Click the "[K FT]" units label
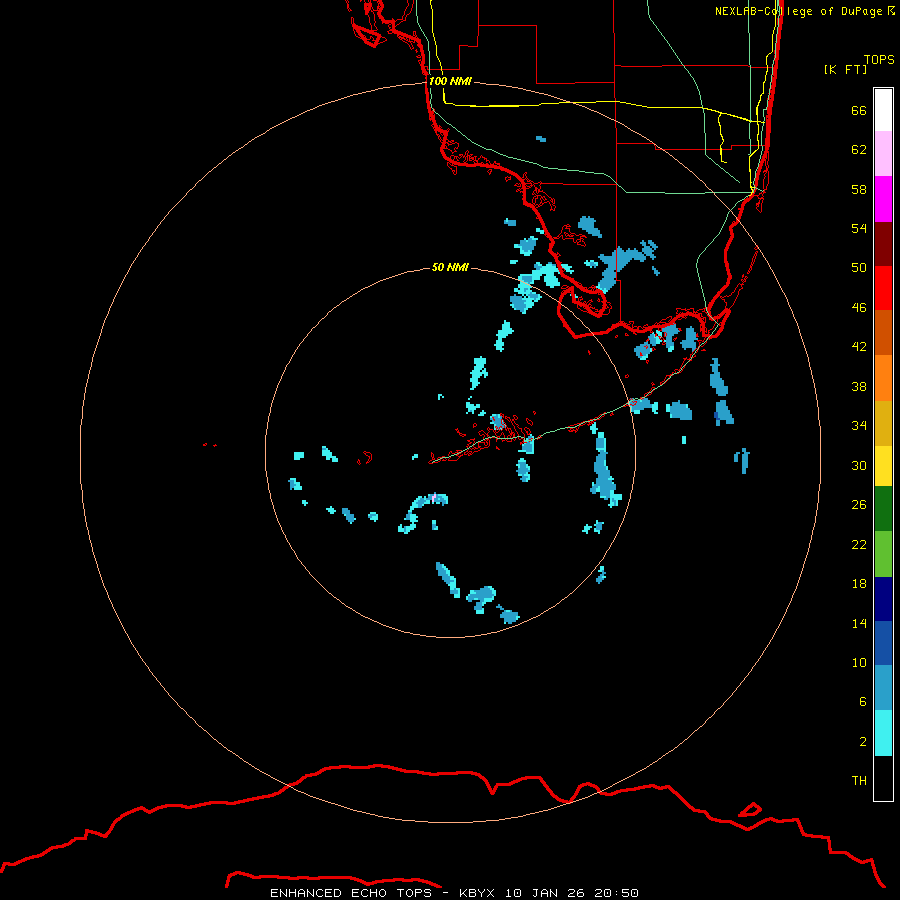 [x=845, y=70]
